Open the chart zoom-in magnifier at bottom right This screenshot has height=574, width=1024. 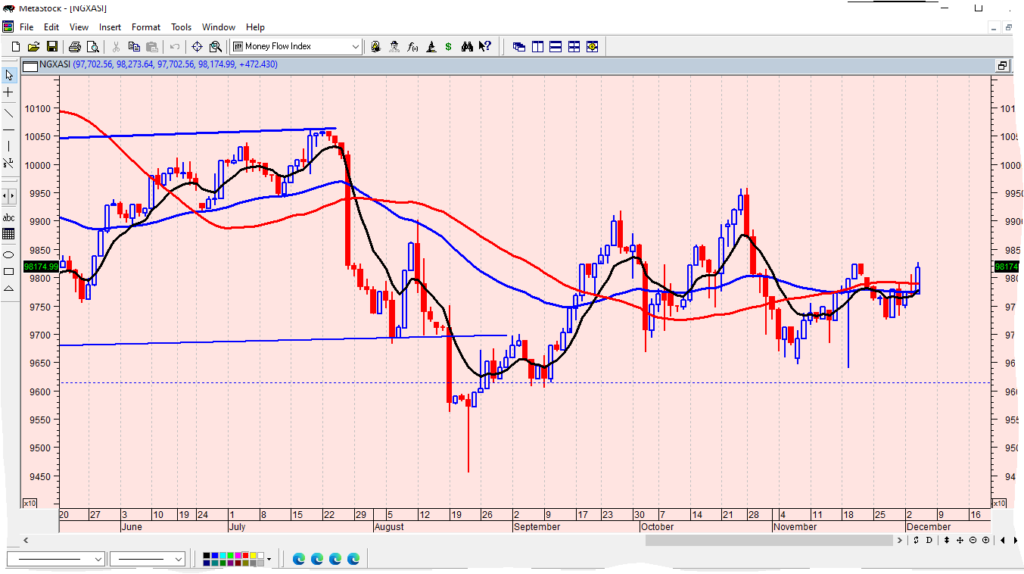click(986, 540)
